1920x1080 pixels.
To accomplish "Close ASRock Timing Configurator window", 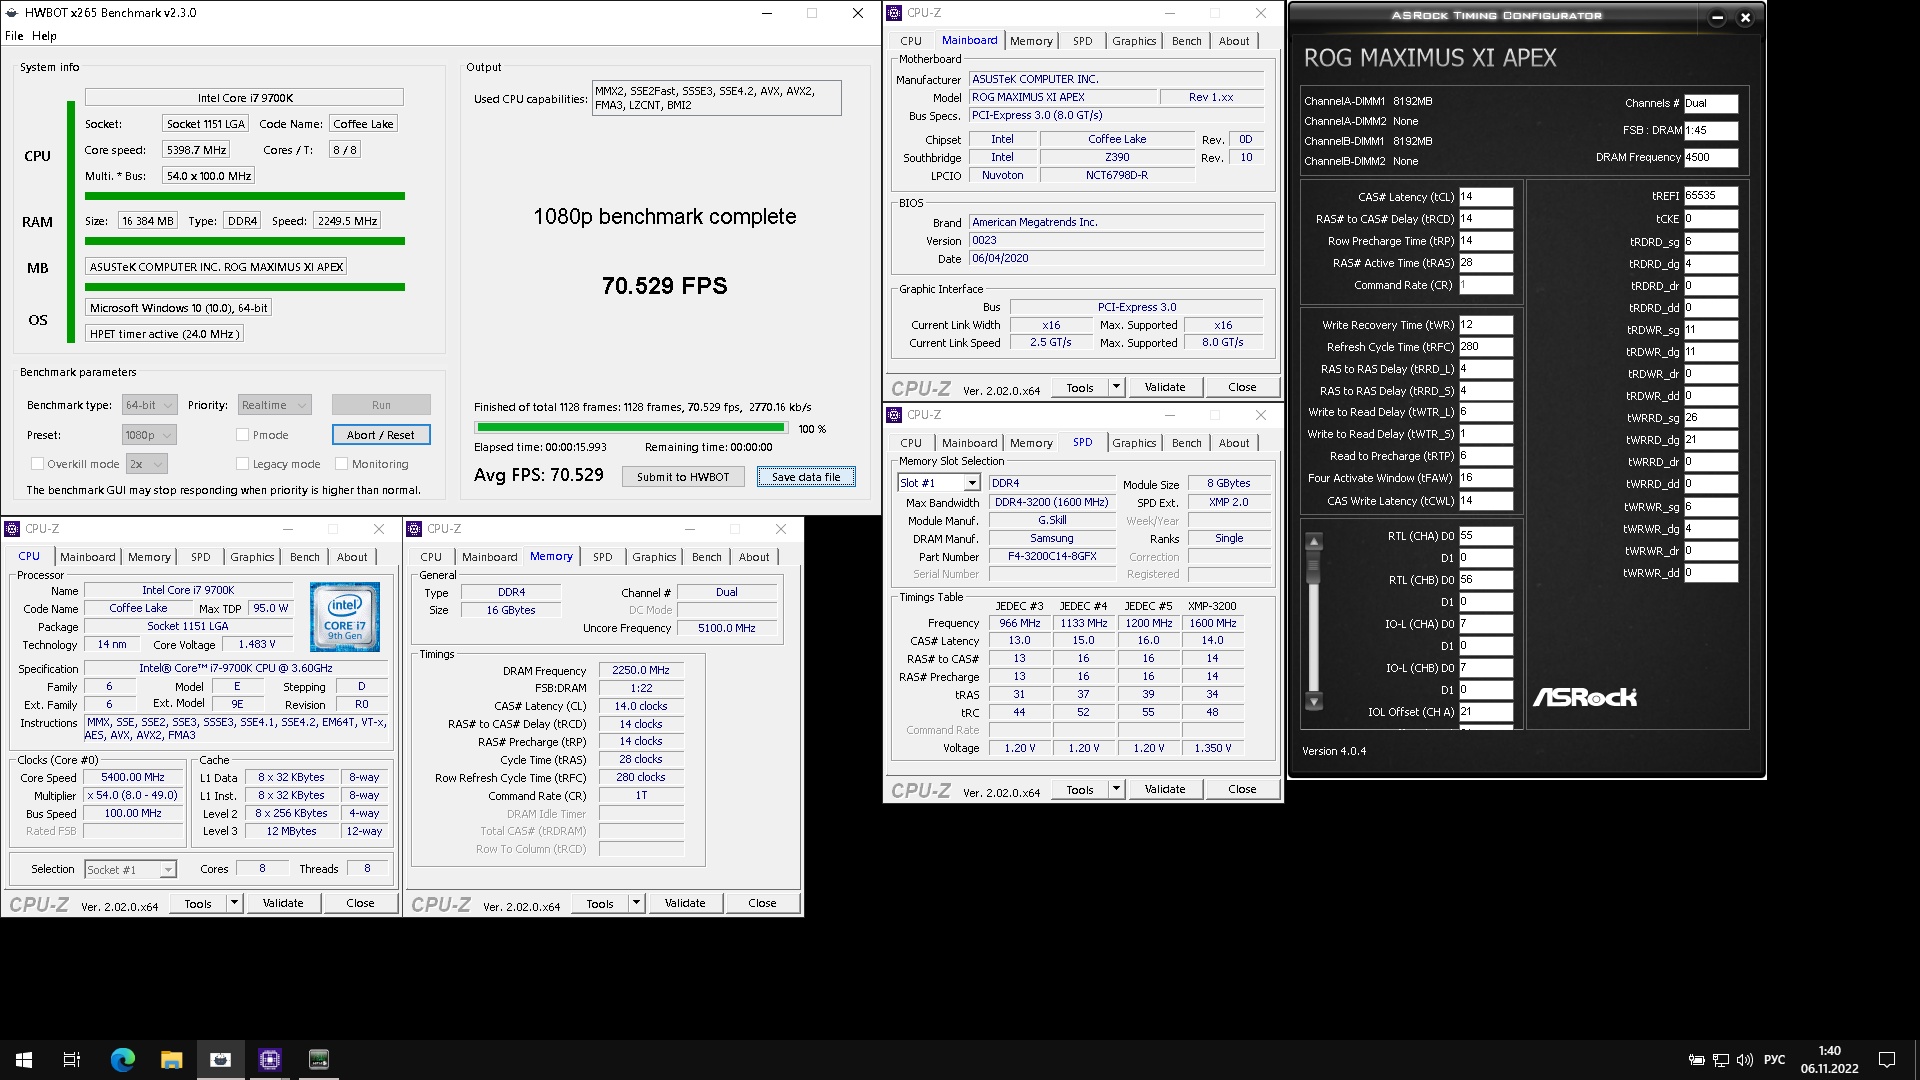I will [x=1745, y=17].
